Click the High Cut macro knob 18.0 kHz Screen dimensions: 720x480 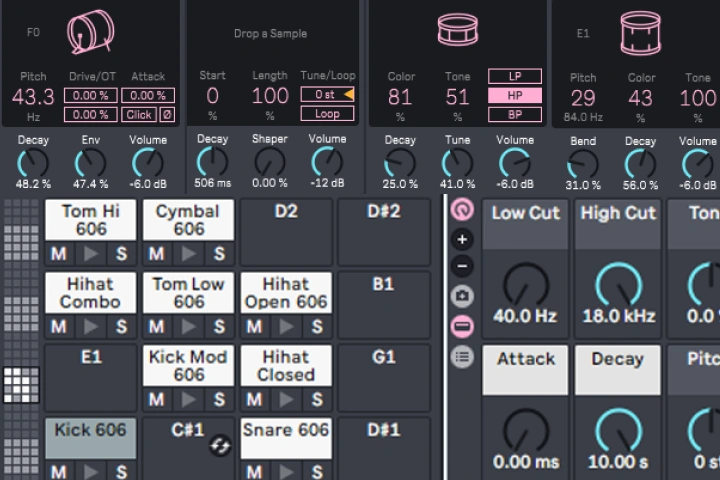pos(618,284)
